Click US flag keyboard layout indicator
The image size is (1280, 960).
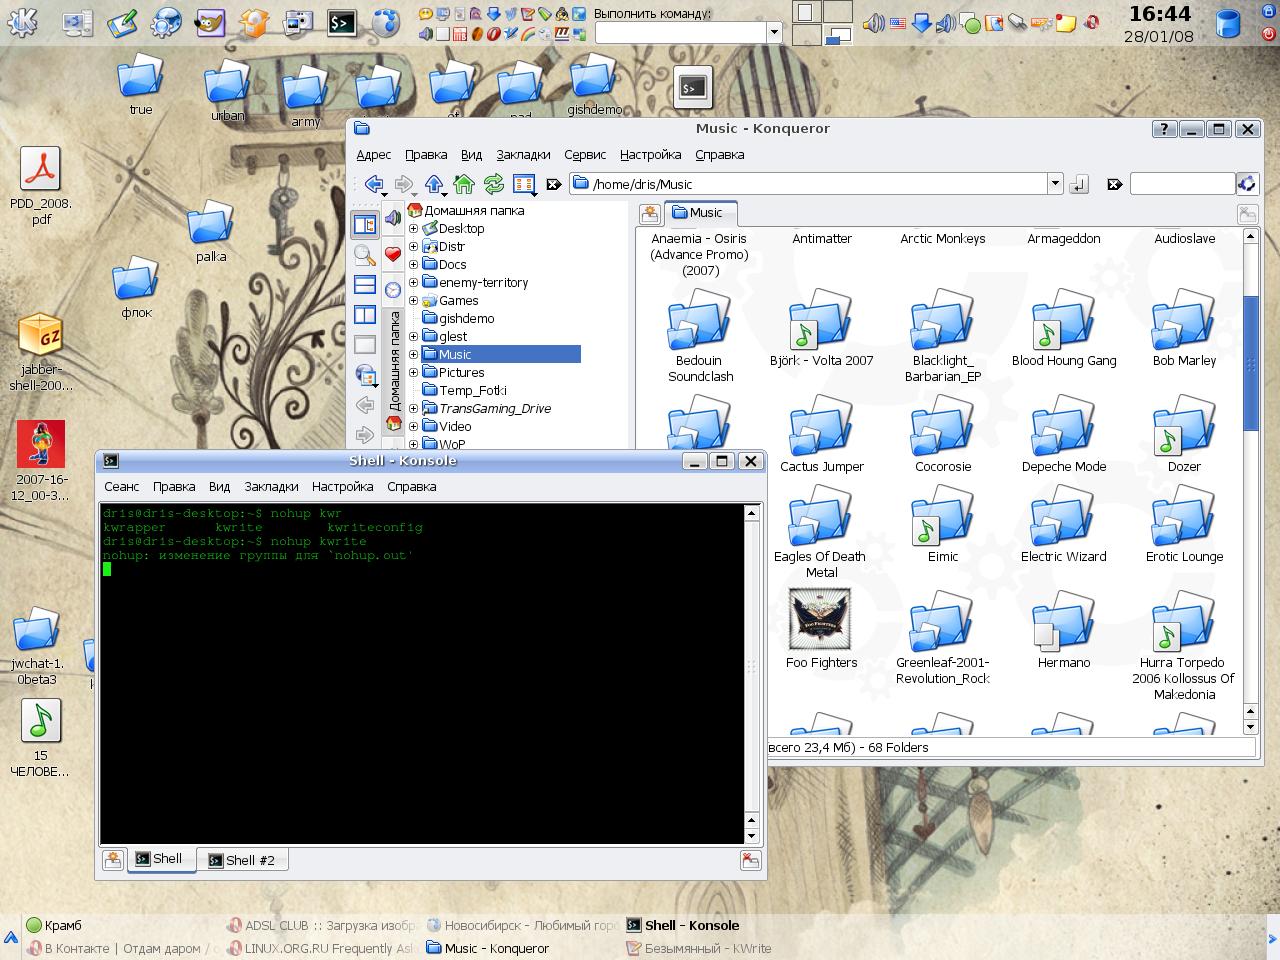pyautogui.click(x=898, y=22)
